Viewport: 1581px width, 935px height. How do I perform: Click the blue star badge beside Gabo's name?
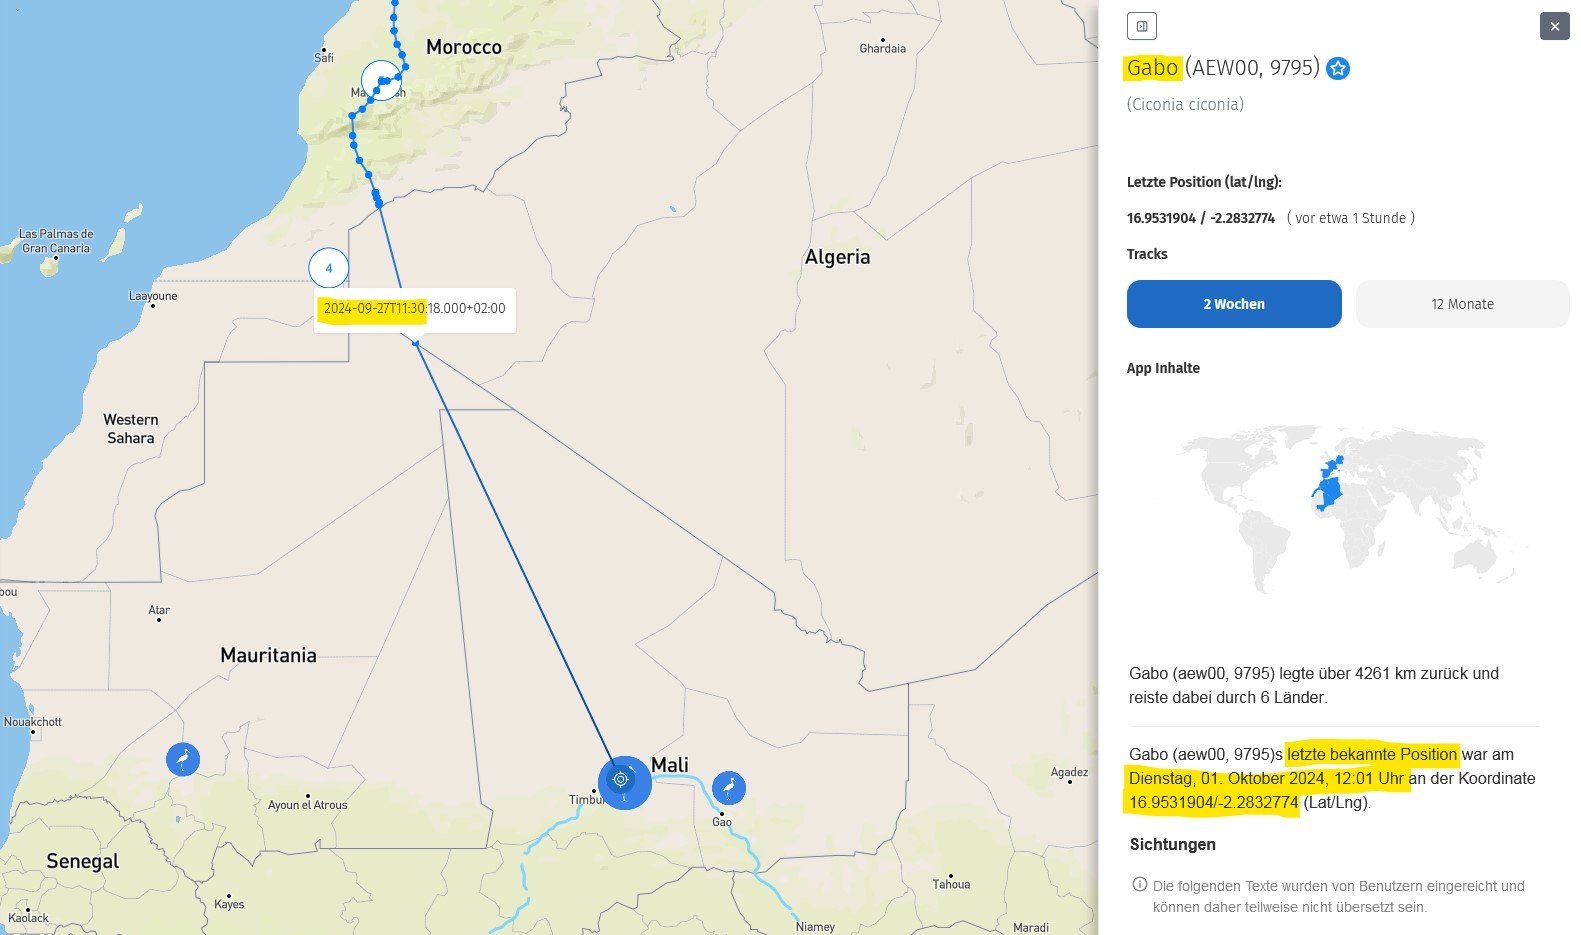[x=1338, y=68]
